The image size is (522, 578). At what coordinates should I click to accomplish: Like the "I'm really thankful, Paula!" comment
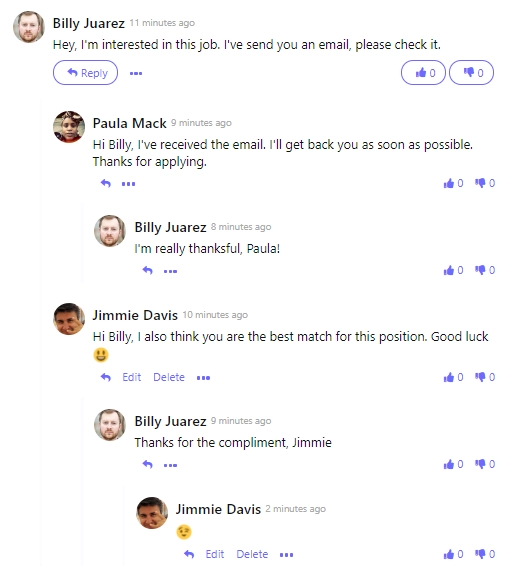(x=453, y=271)
